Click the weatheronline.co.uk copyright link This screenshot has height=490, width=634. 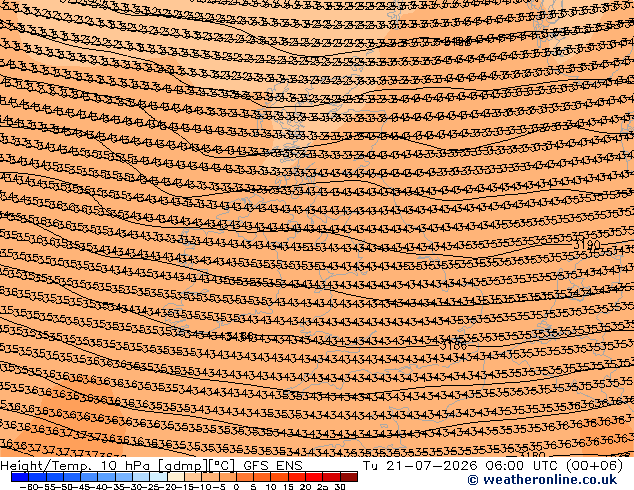tap(542, 480)
